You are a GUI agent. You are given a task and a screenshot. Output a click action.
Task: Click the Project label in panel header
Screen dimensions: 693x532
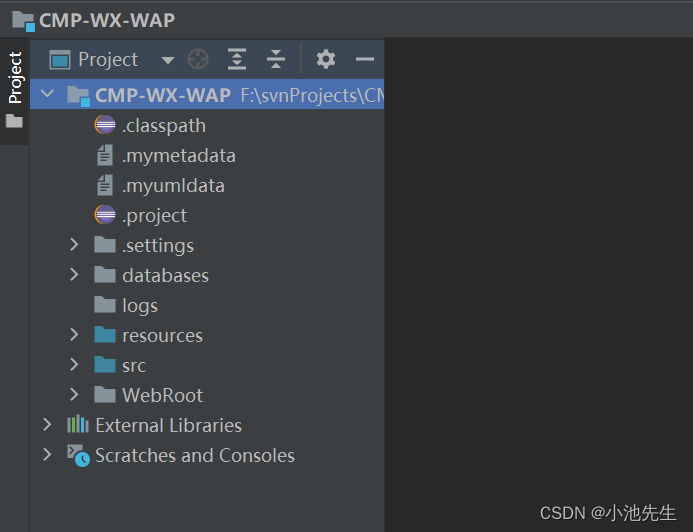click(108, 60)
